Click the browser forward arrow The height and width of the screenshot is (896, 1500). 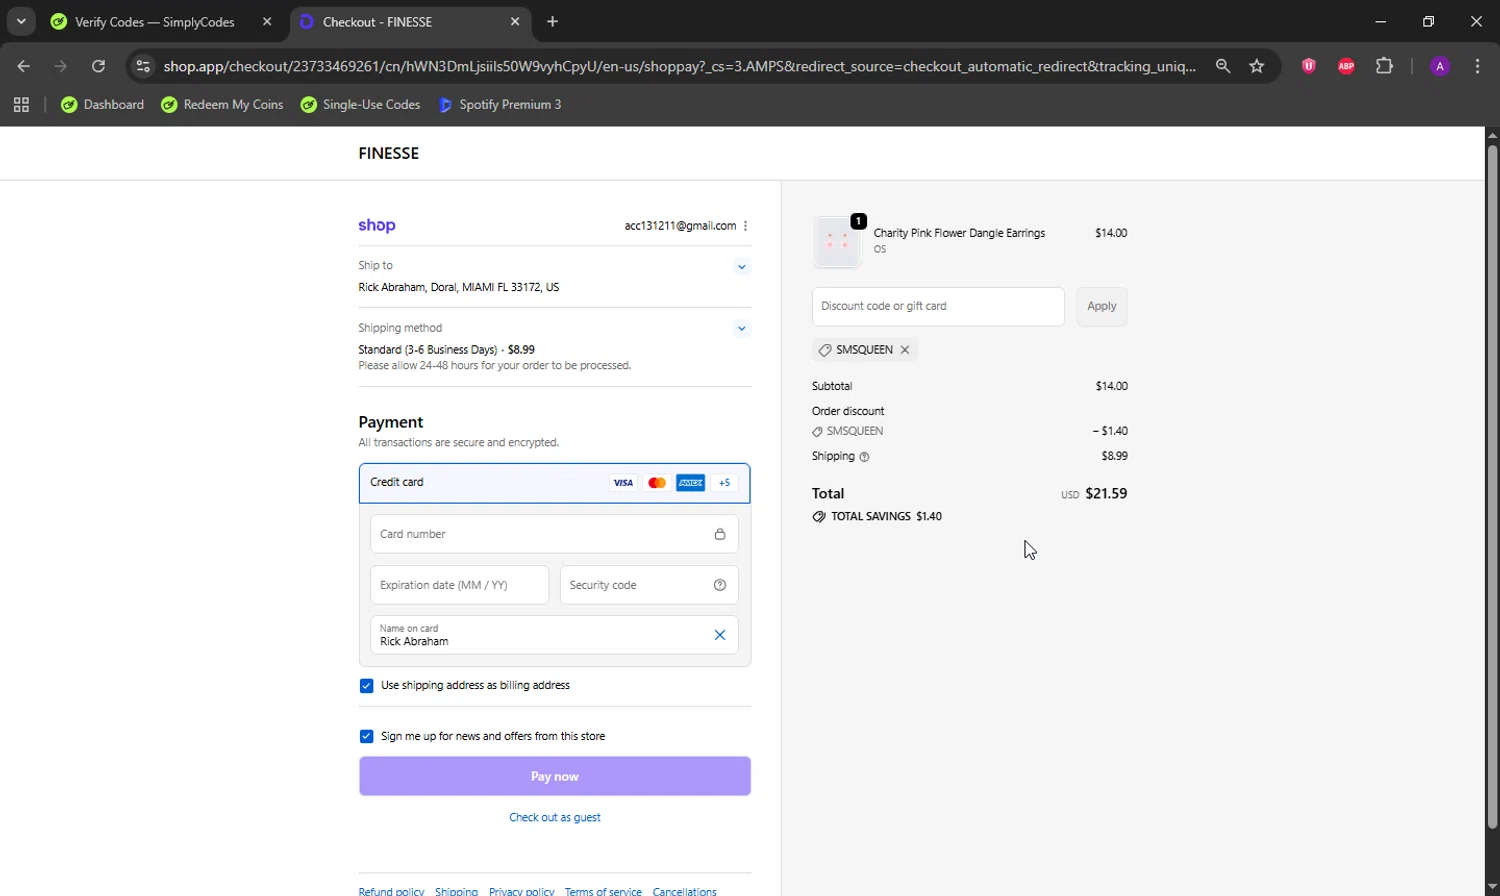(x=61, y=66)
